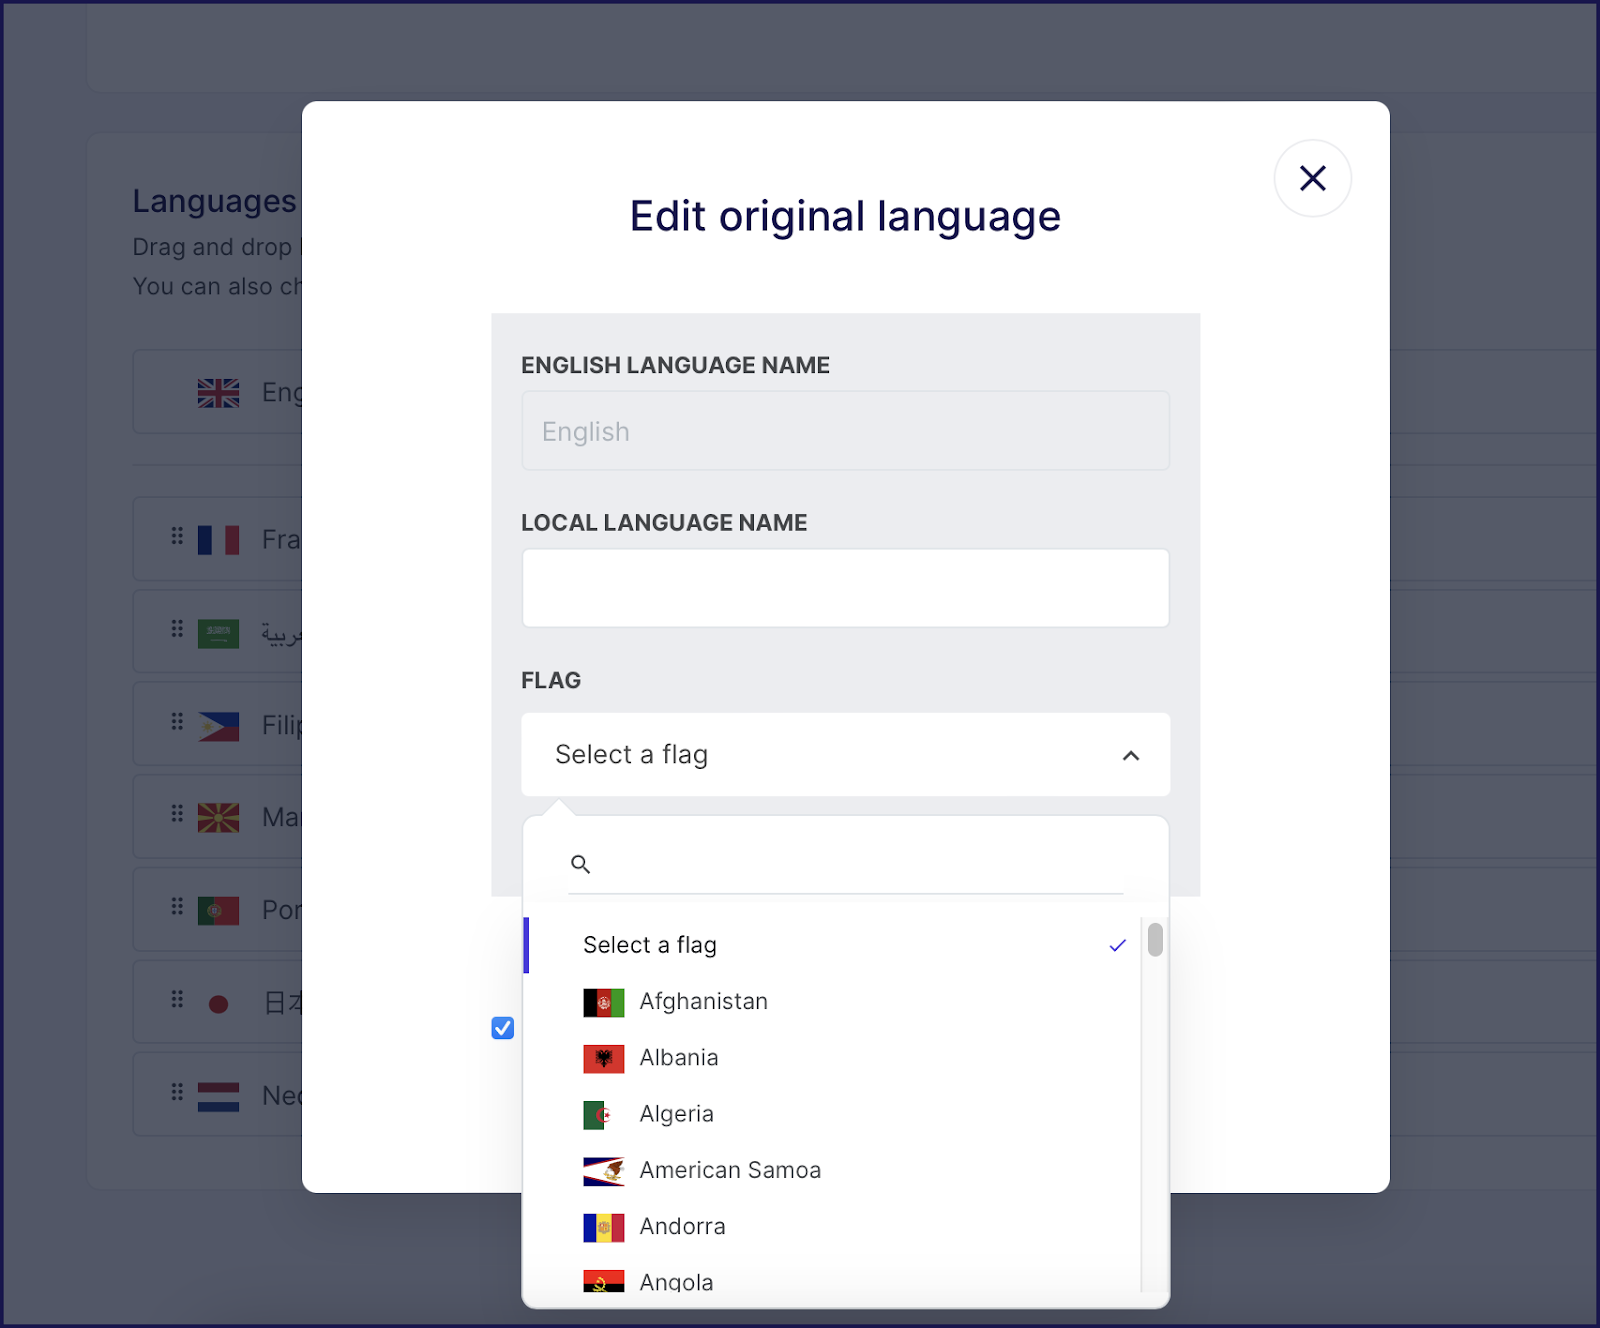Image resolution: width=1600 pixels, height=1328 pixels.
Task: Click the Andorra flag icon
Action: (604, 1227)
